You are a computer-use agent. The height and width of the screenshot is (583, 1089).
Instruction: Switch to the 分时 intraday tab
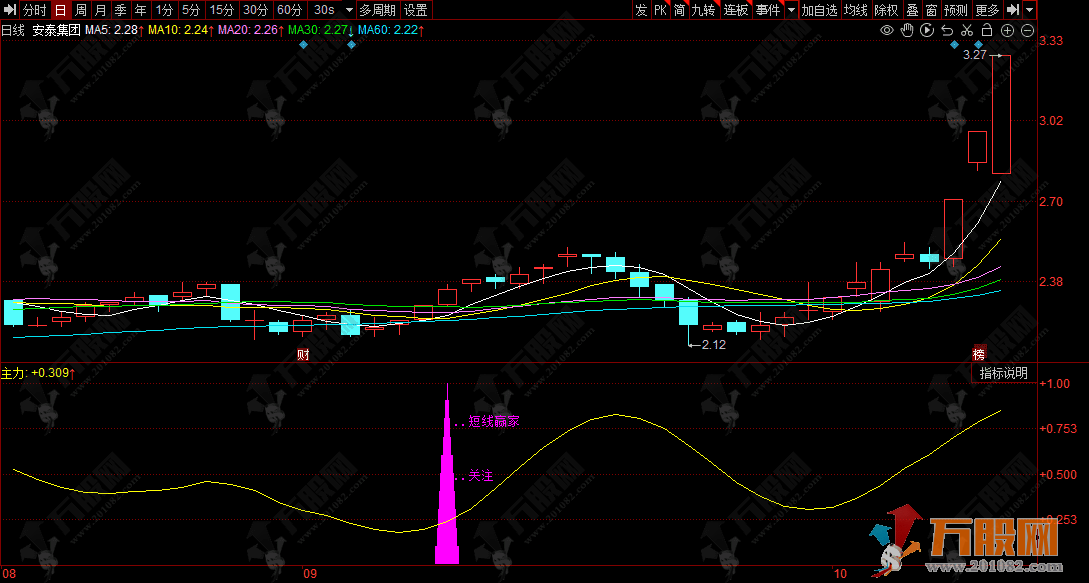click(34, 10)
